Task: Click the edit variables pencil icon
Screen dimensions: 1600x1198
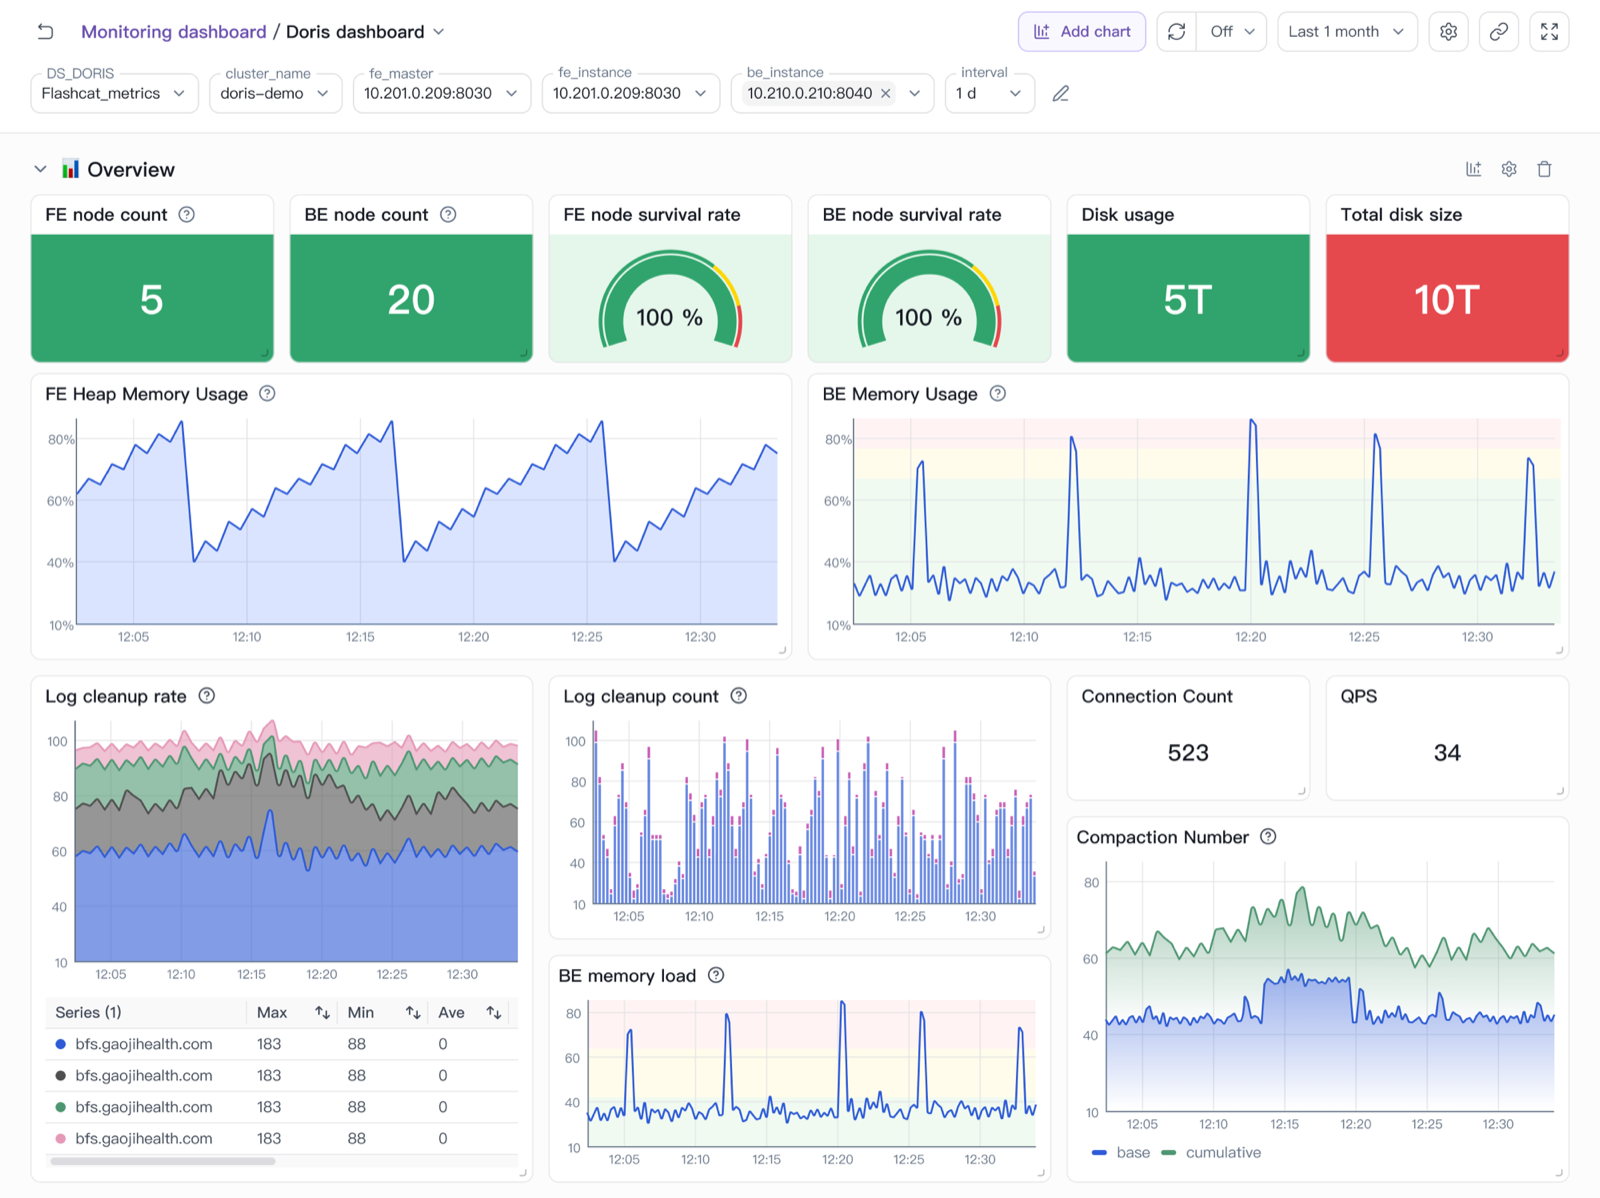Action: pyautogui.click(x=1061, y=93)
